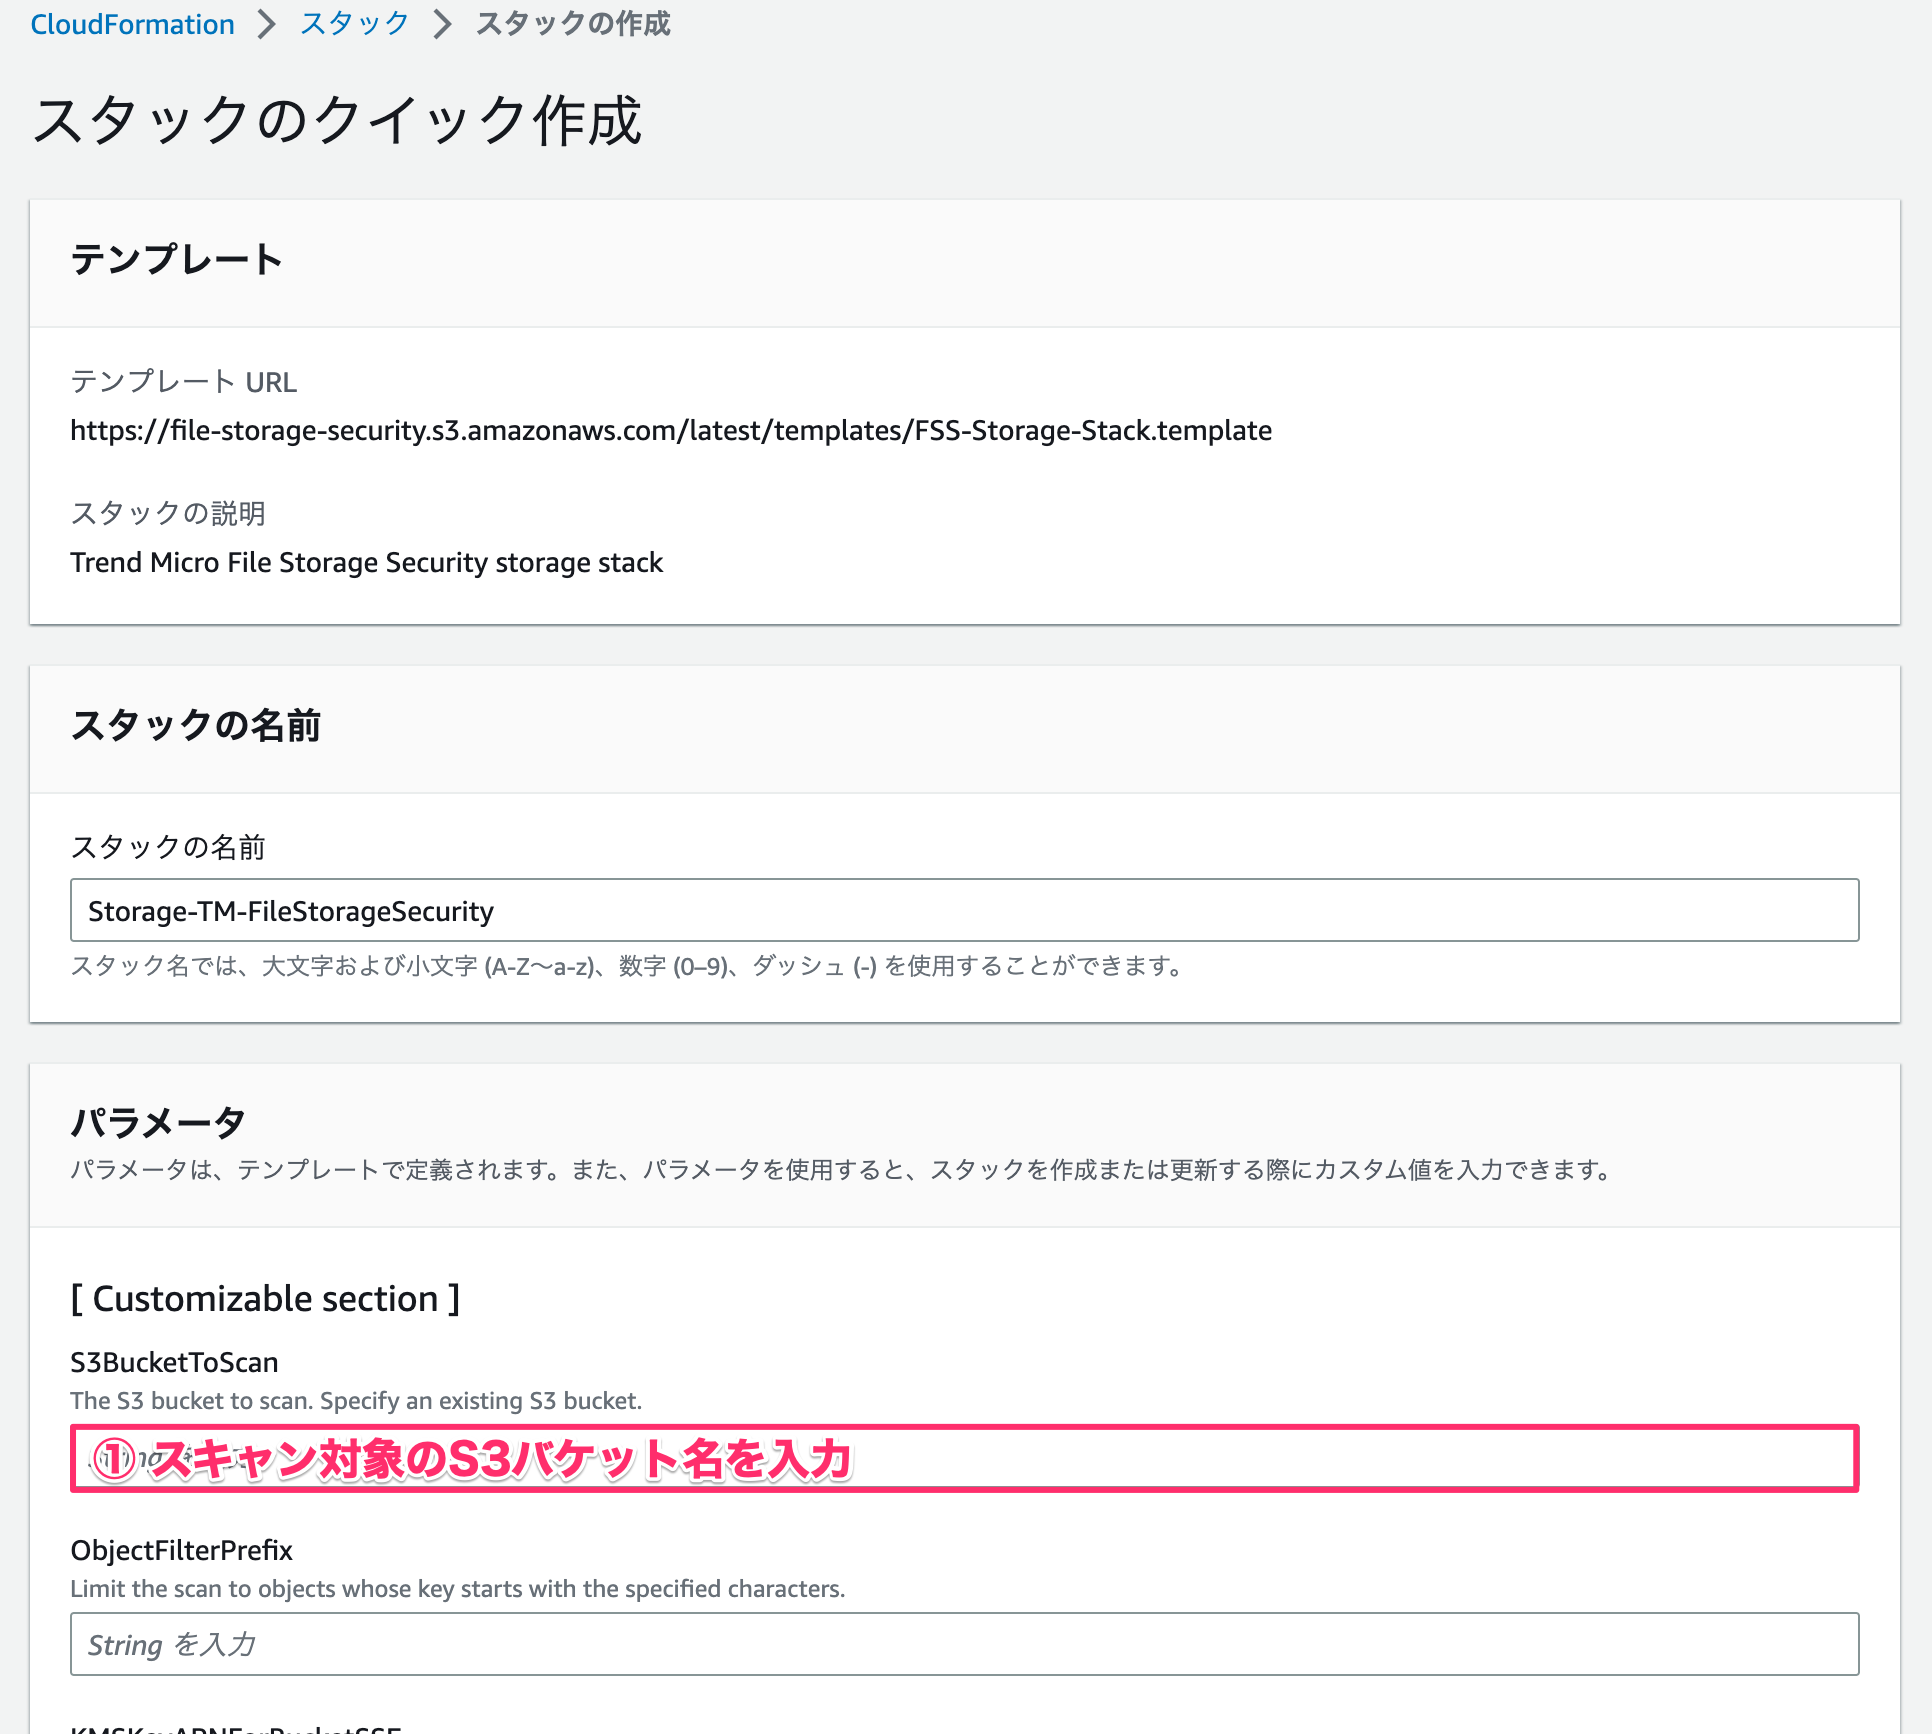Click the Trend Micro storage stack description
The height and width of the screenshot is (1734, 1932).
coord(366,562)
